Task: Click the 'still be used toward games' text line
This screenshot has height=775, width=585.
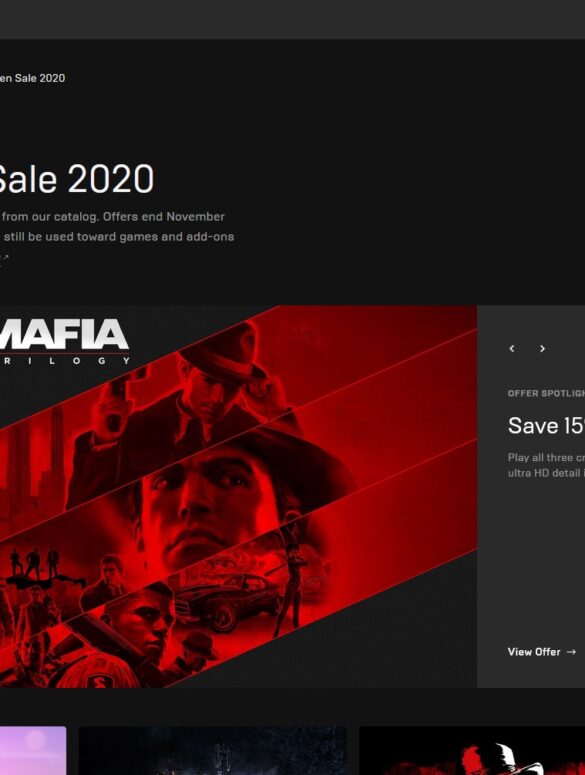Action: pos(119,237)
